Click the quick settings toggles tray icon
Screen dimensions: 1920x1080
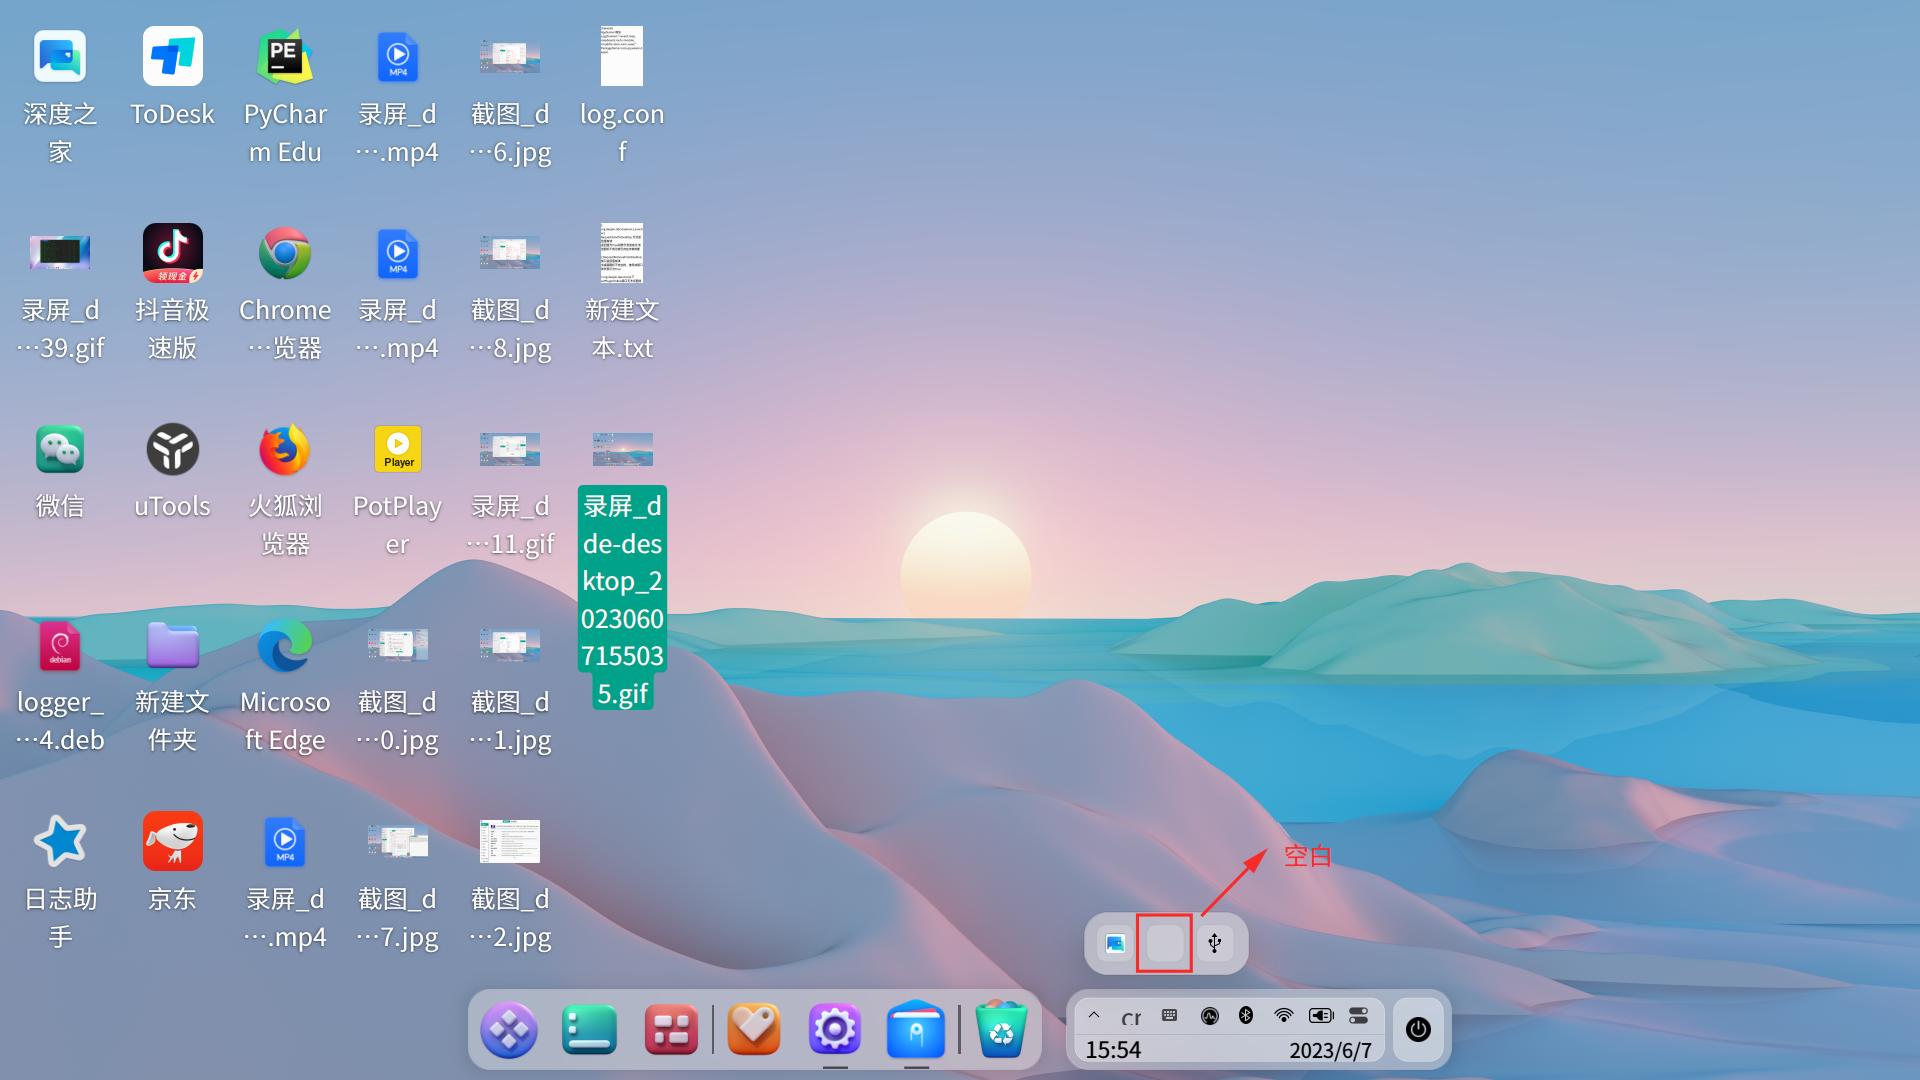pyautogui.click(x=1358, y=1015)
